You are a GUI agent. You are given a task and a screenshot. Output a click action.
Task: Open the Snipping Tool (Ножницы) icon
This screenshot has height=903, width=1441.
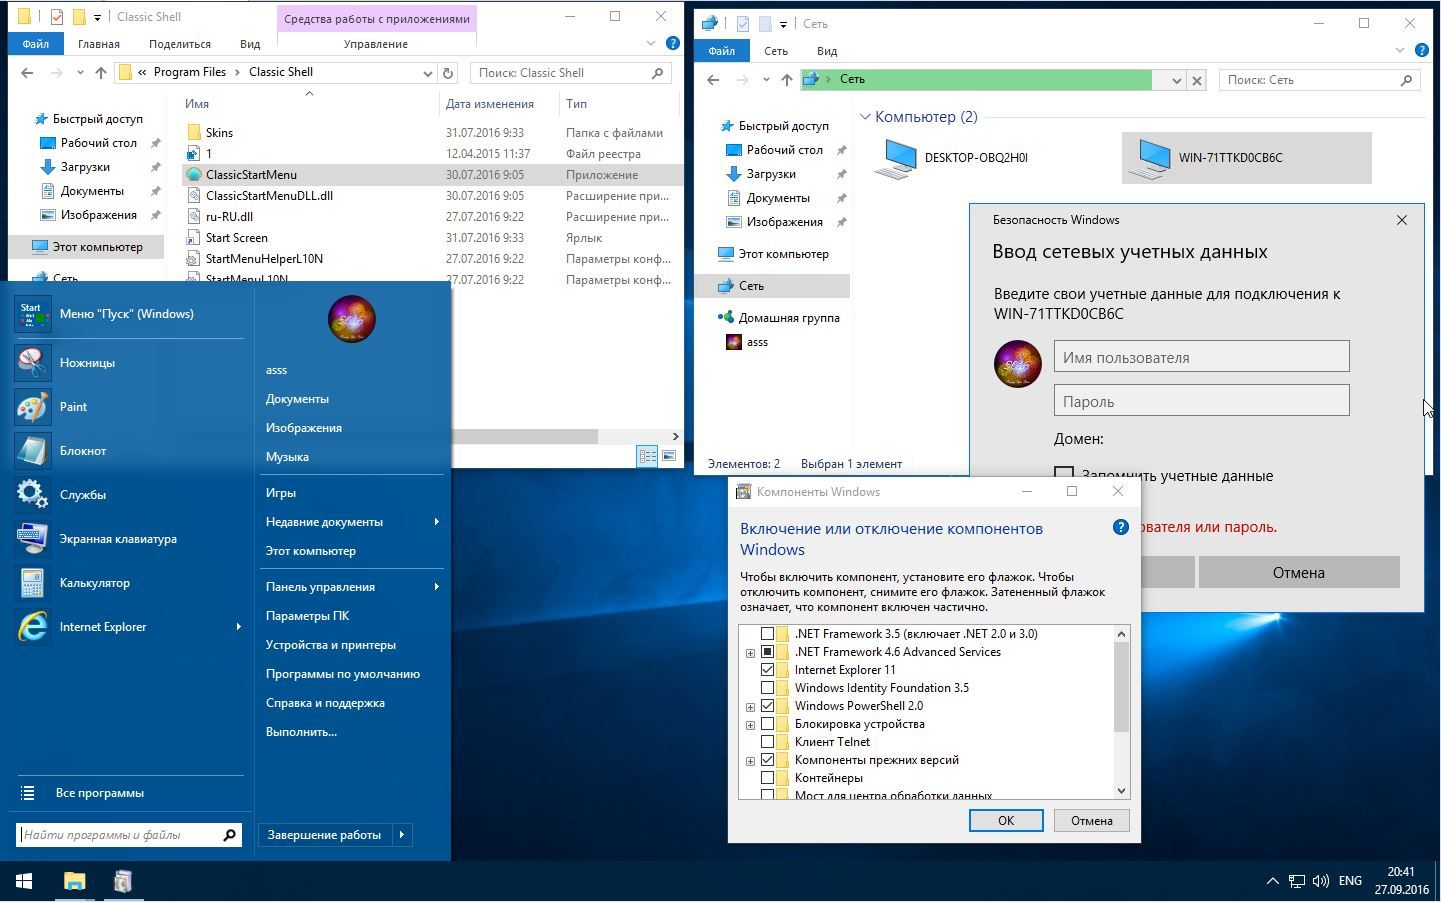(x=32, y=363)
